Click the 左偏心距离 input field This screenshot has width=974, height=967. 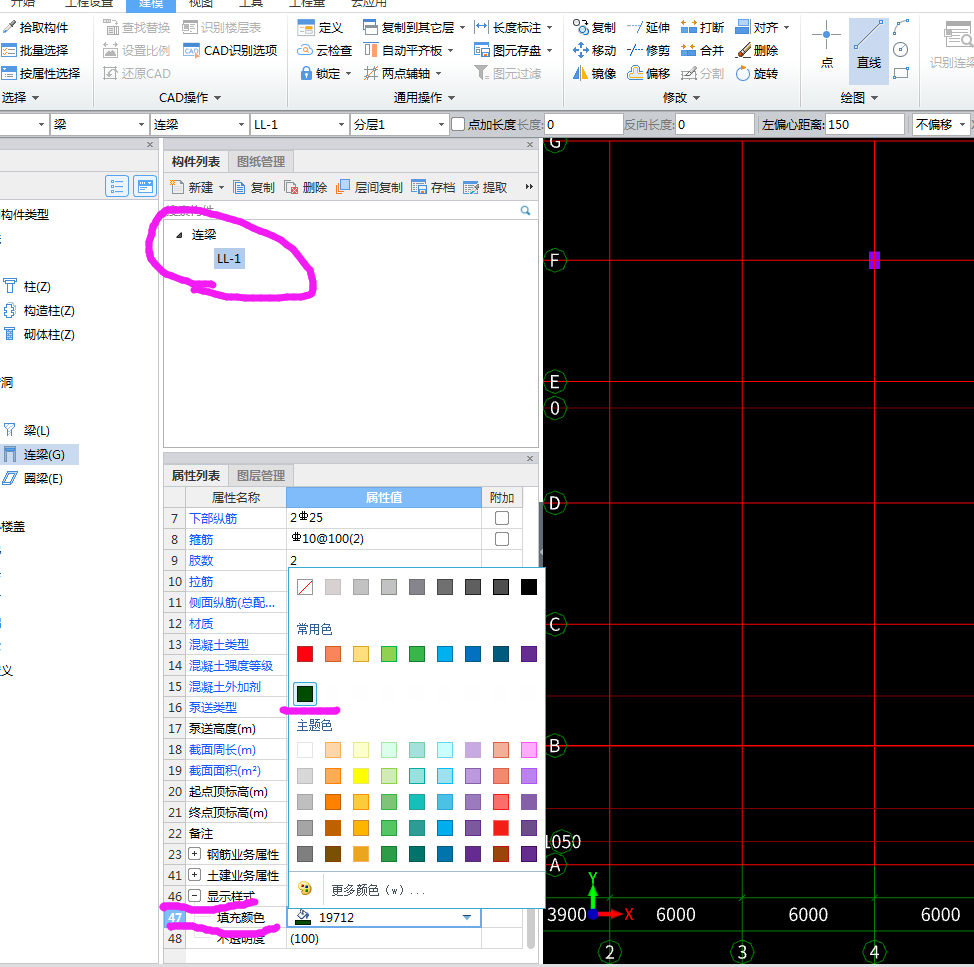click(x=865, y=124)
